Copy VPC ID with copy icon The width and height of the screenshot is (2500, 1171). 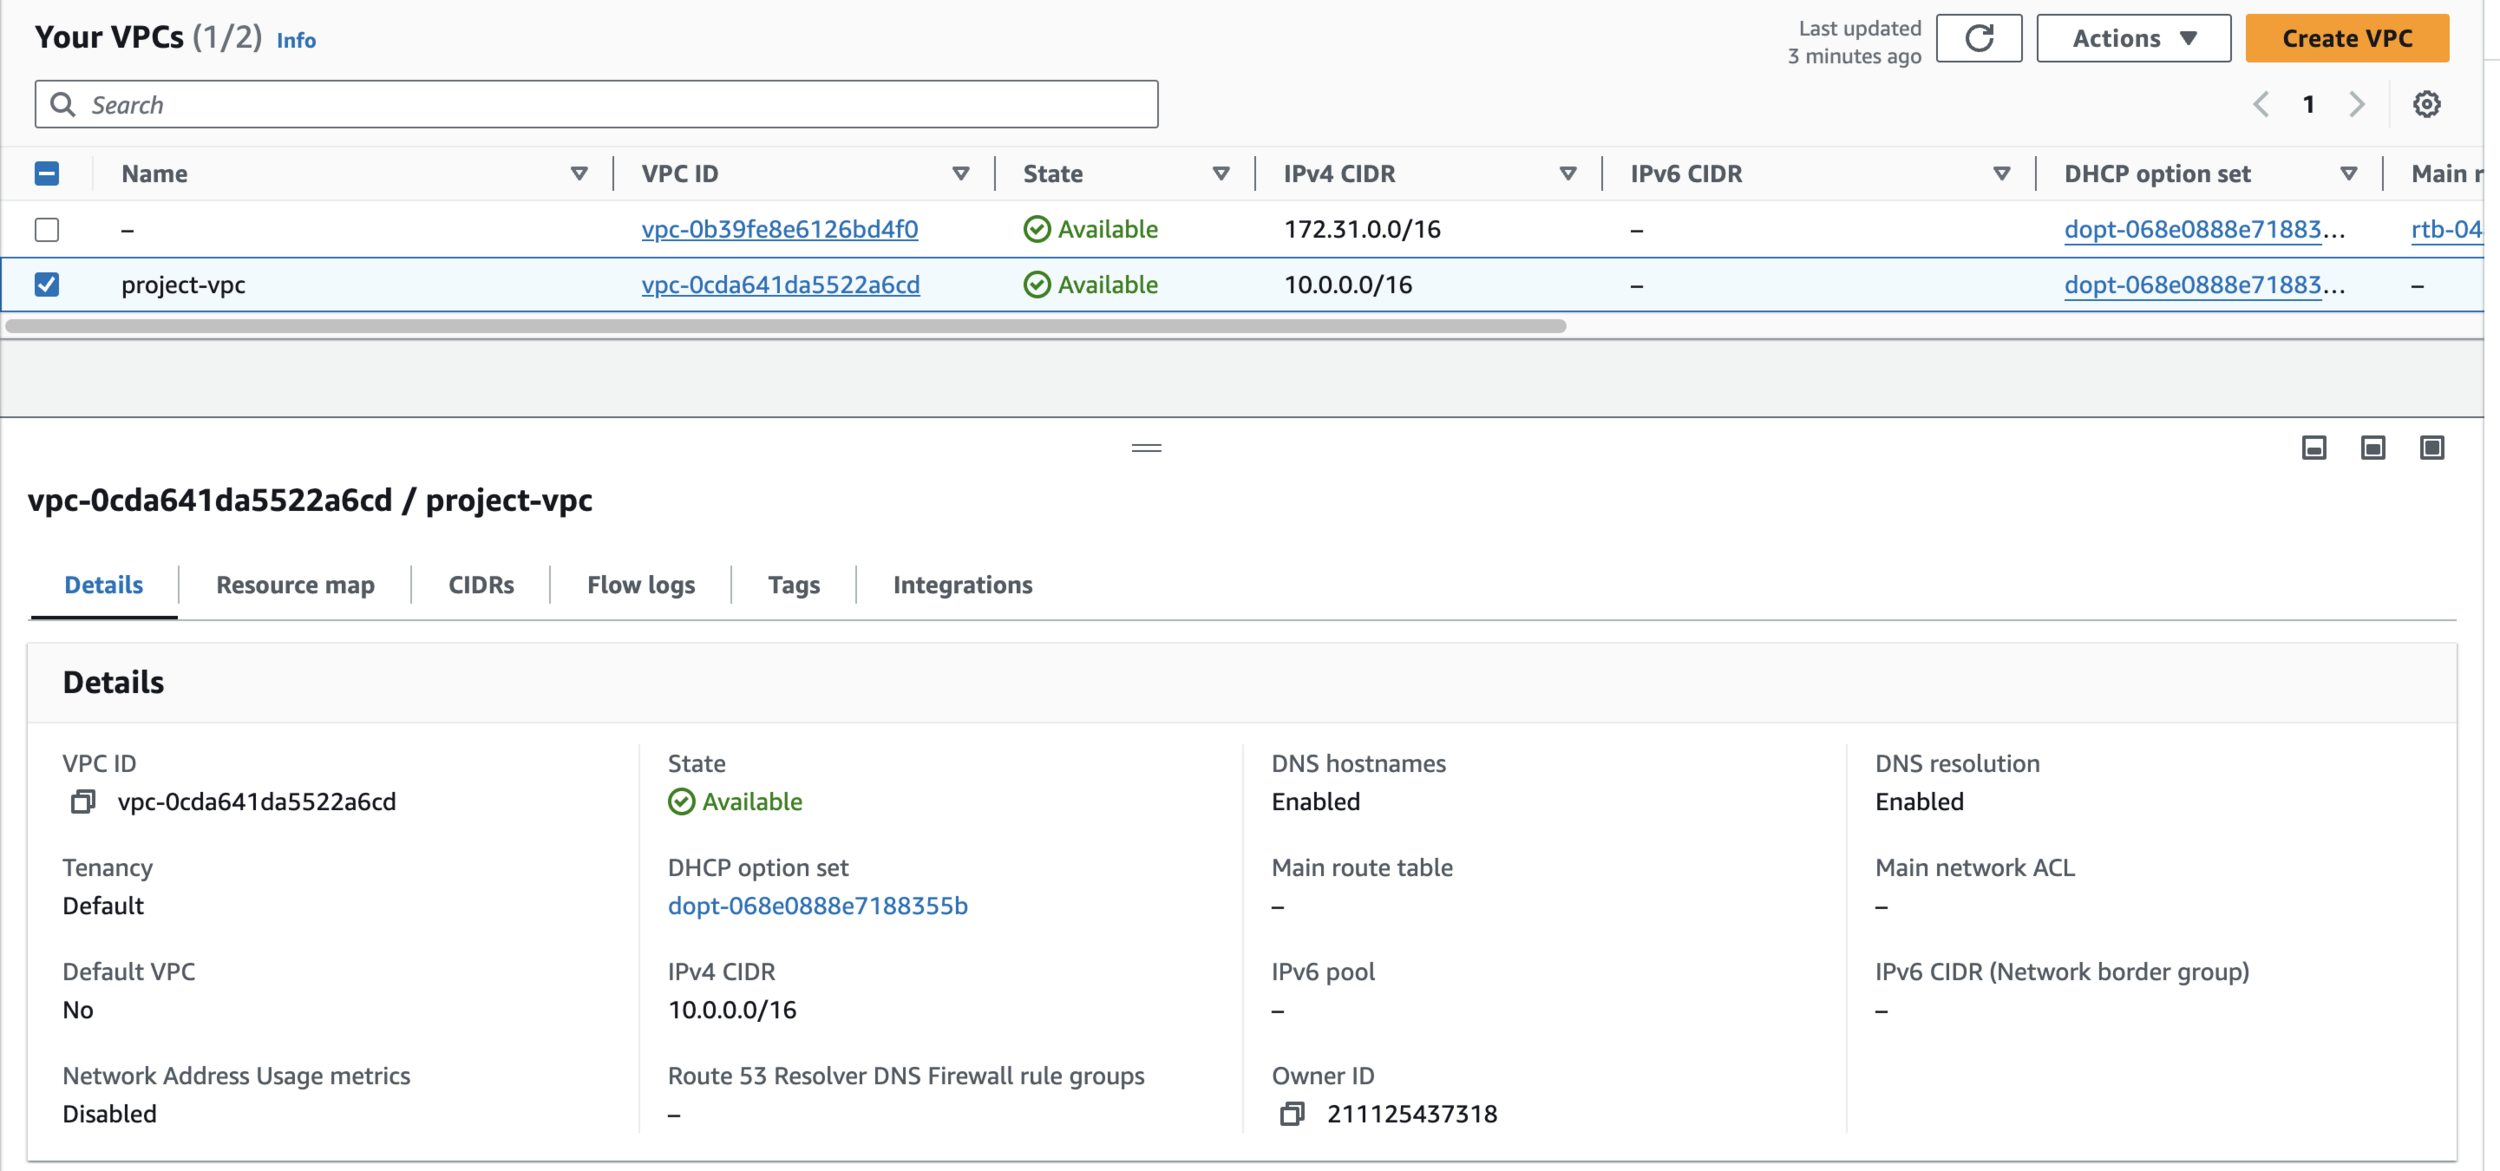pos(83,802)
